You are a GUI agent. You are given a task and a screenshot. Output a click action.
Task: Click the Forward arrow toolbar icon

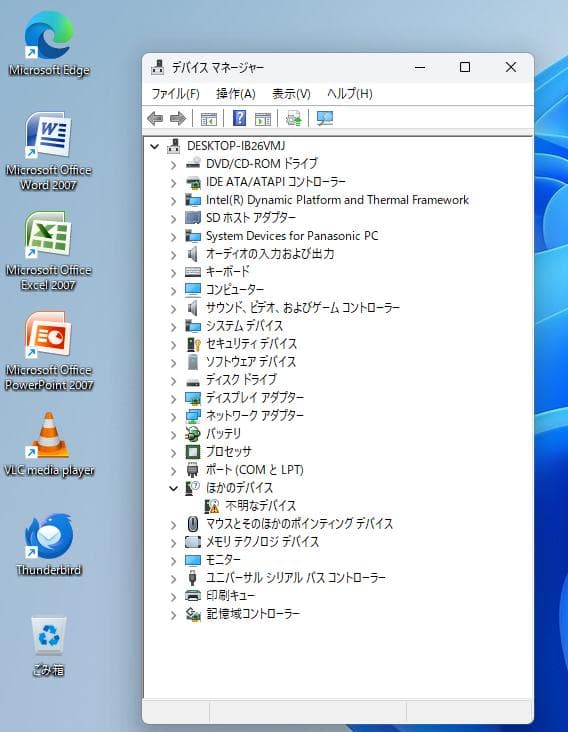pos(178,119)
